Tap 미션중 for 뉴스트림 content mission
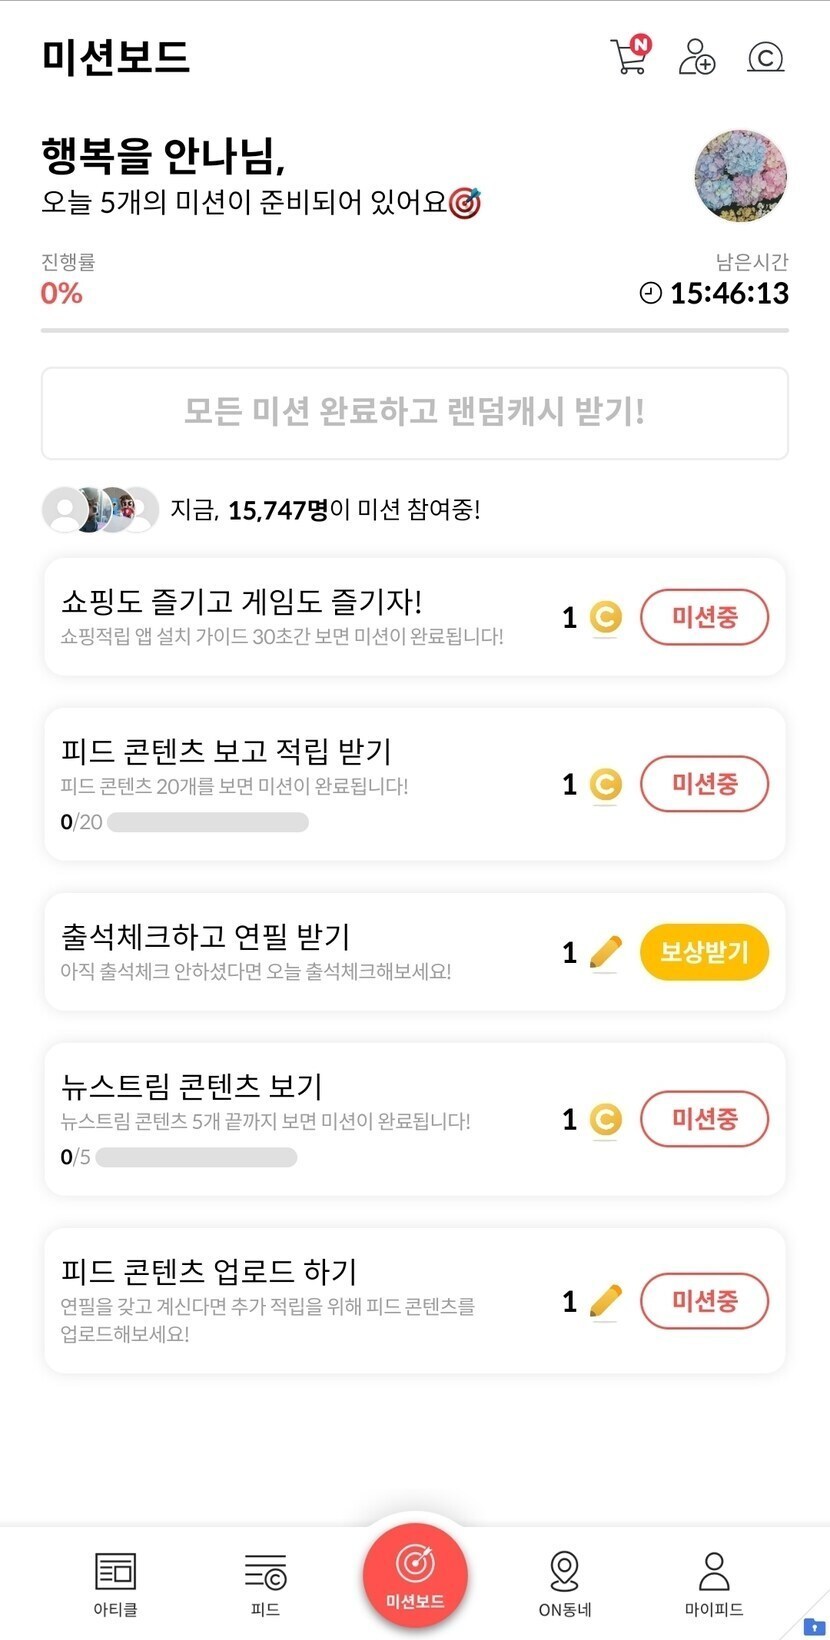830x1640 pixels. (704, 1119)
